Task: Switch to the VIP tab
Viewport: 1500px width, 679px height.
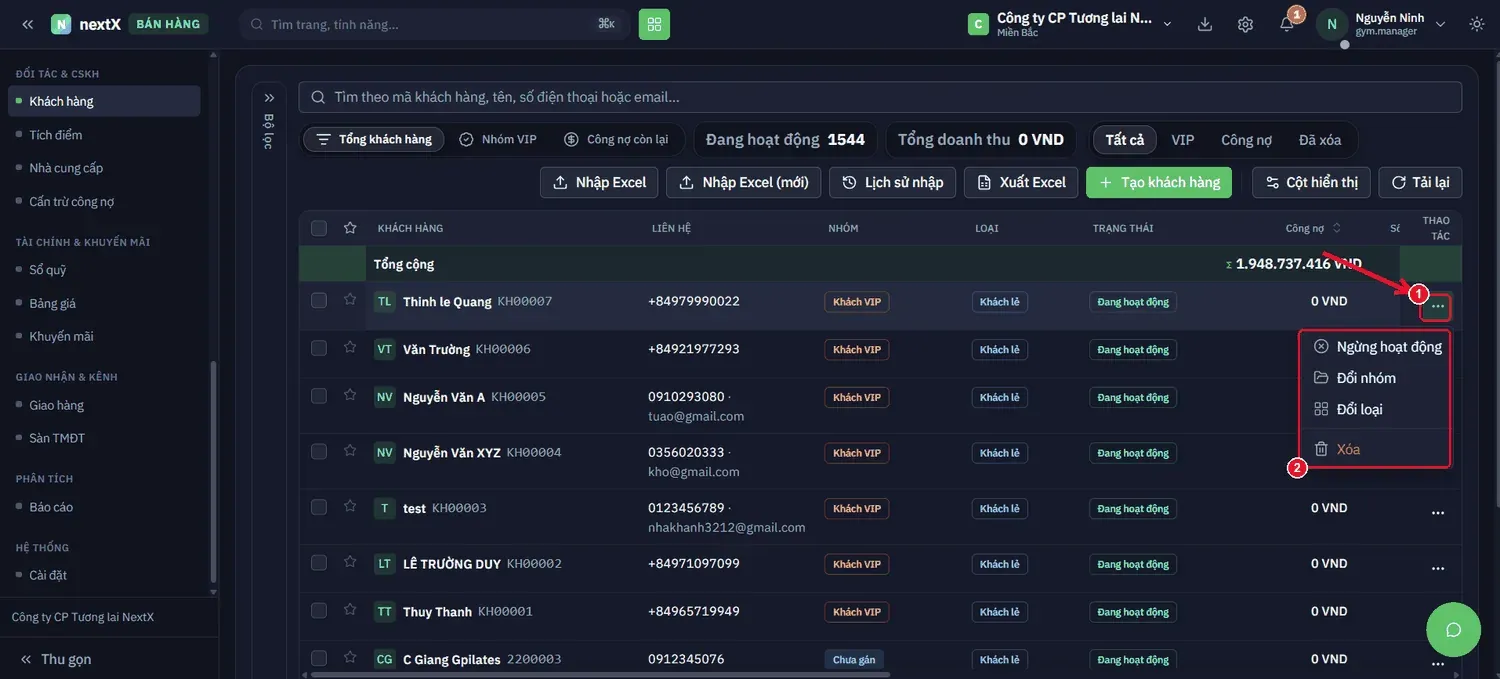Action: (x=1183, y=140)
